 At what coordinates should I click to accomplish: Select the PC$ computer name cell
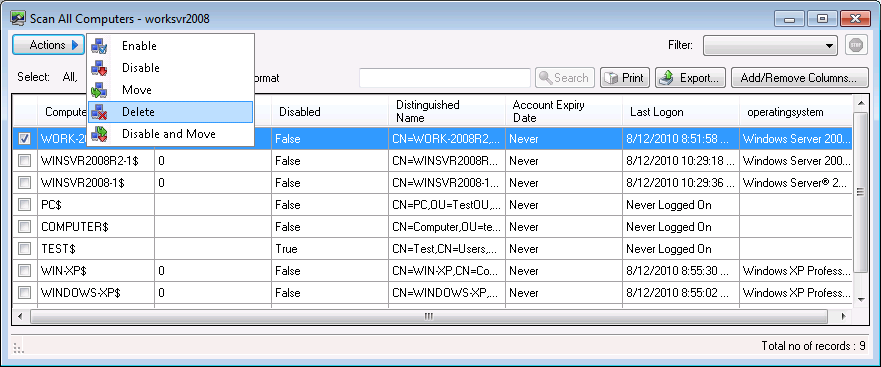(x=96, y=205)
